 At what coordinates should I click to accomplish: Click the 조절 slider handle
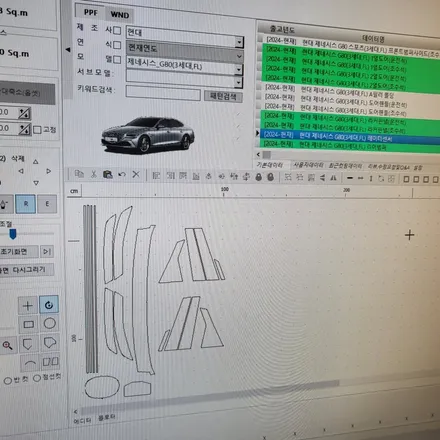point(13,234)
